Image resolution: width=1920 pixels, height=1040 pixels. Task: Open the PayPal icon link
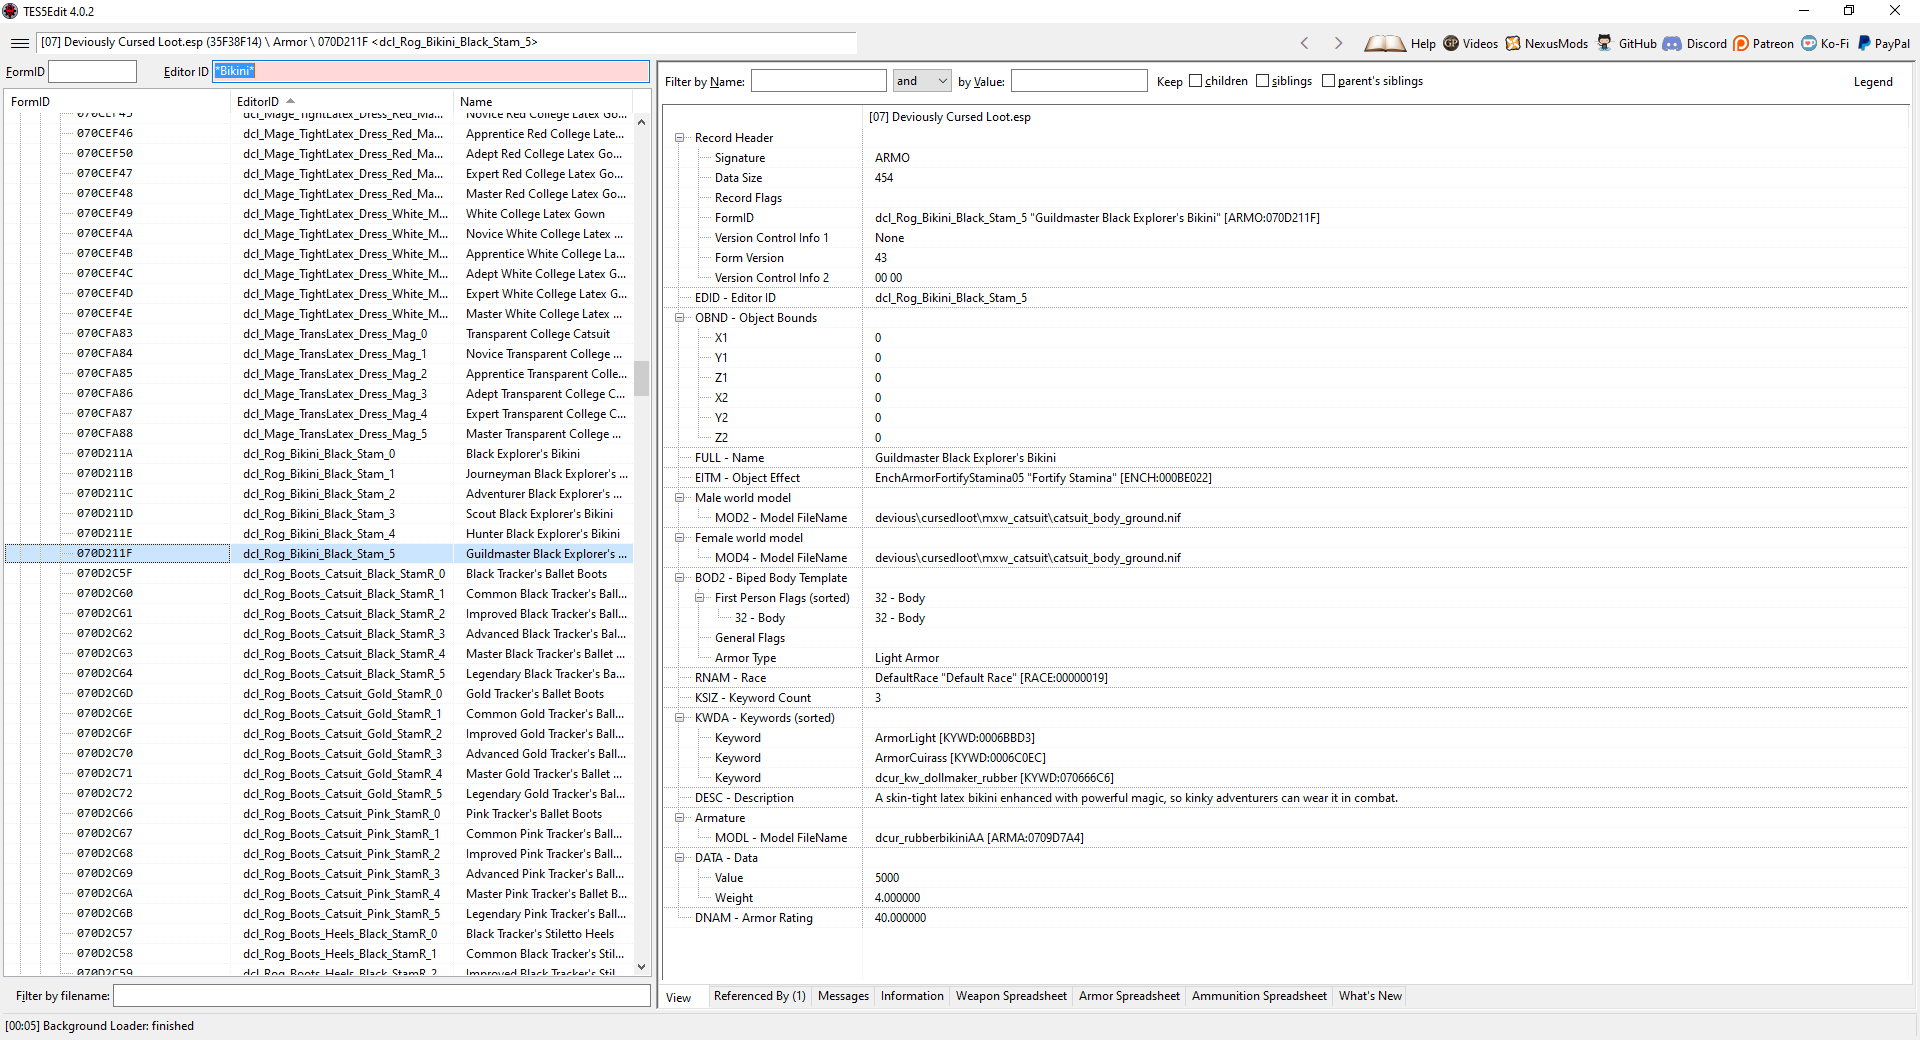[x=1864, y=43]
